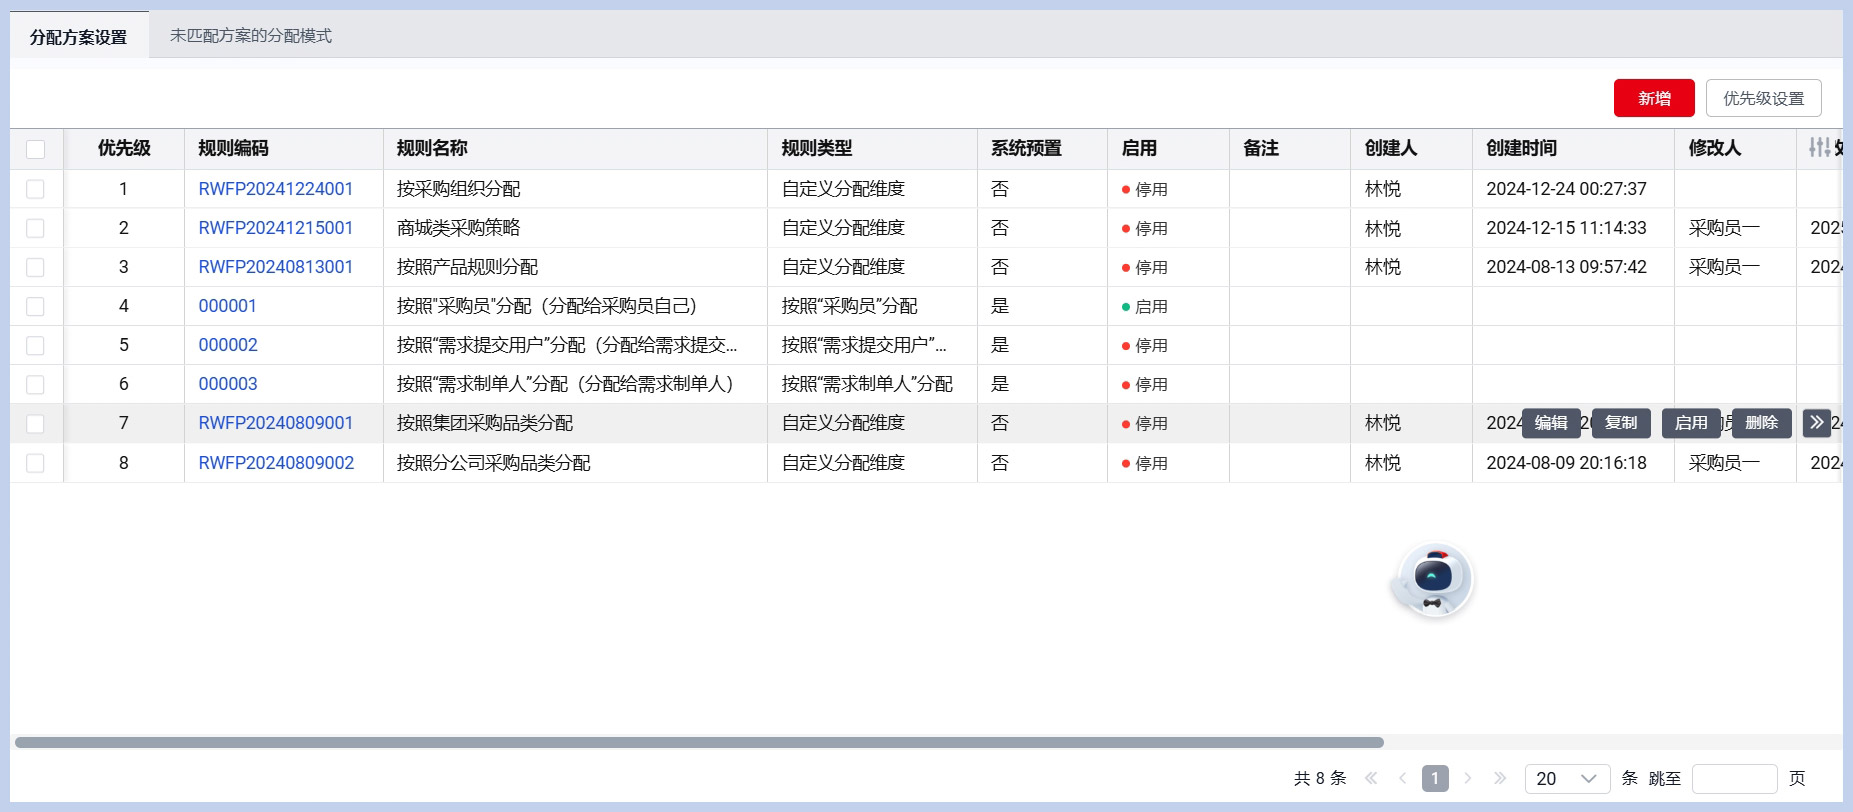Expand more row actions double-chevron icon
Screen dimensions: 1853x812
[x=1816, y=423]
